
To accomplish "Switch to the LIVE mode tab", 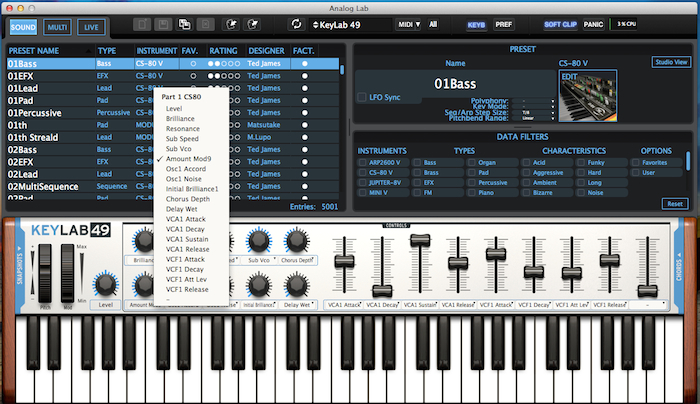I will [x=91, y=27].
